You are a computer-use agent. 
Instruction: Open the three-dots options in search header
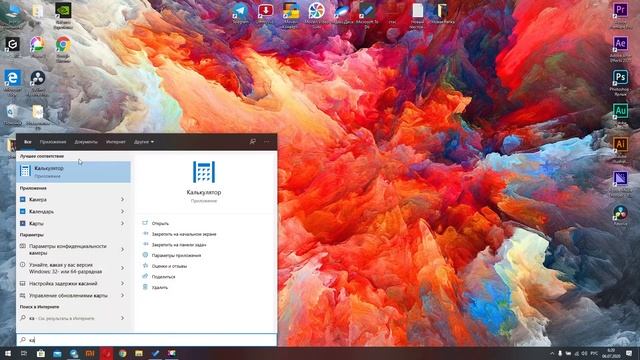click(x=267, y=142)
